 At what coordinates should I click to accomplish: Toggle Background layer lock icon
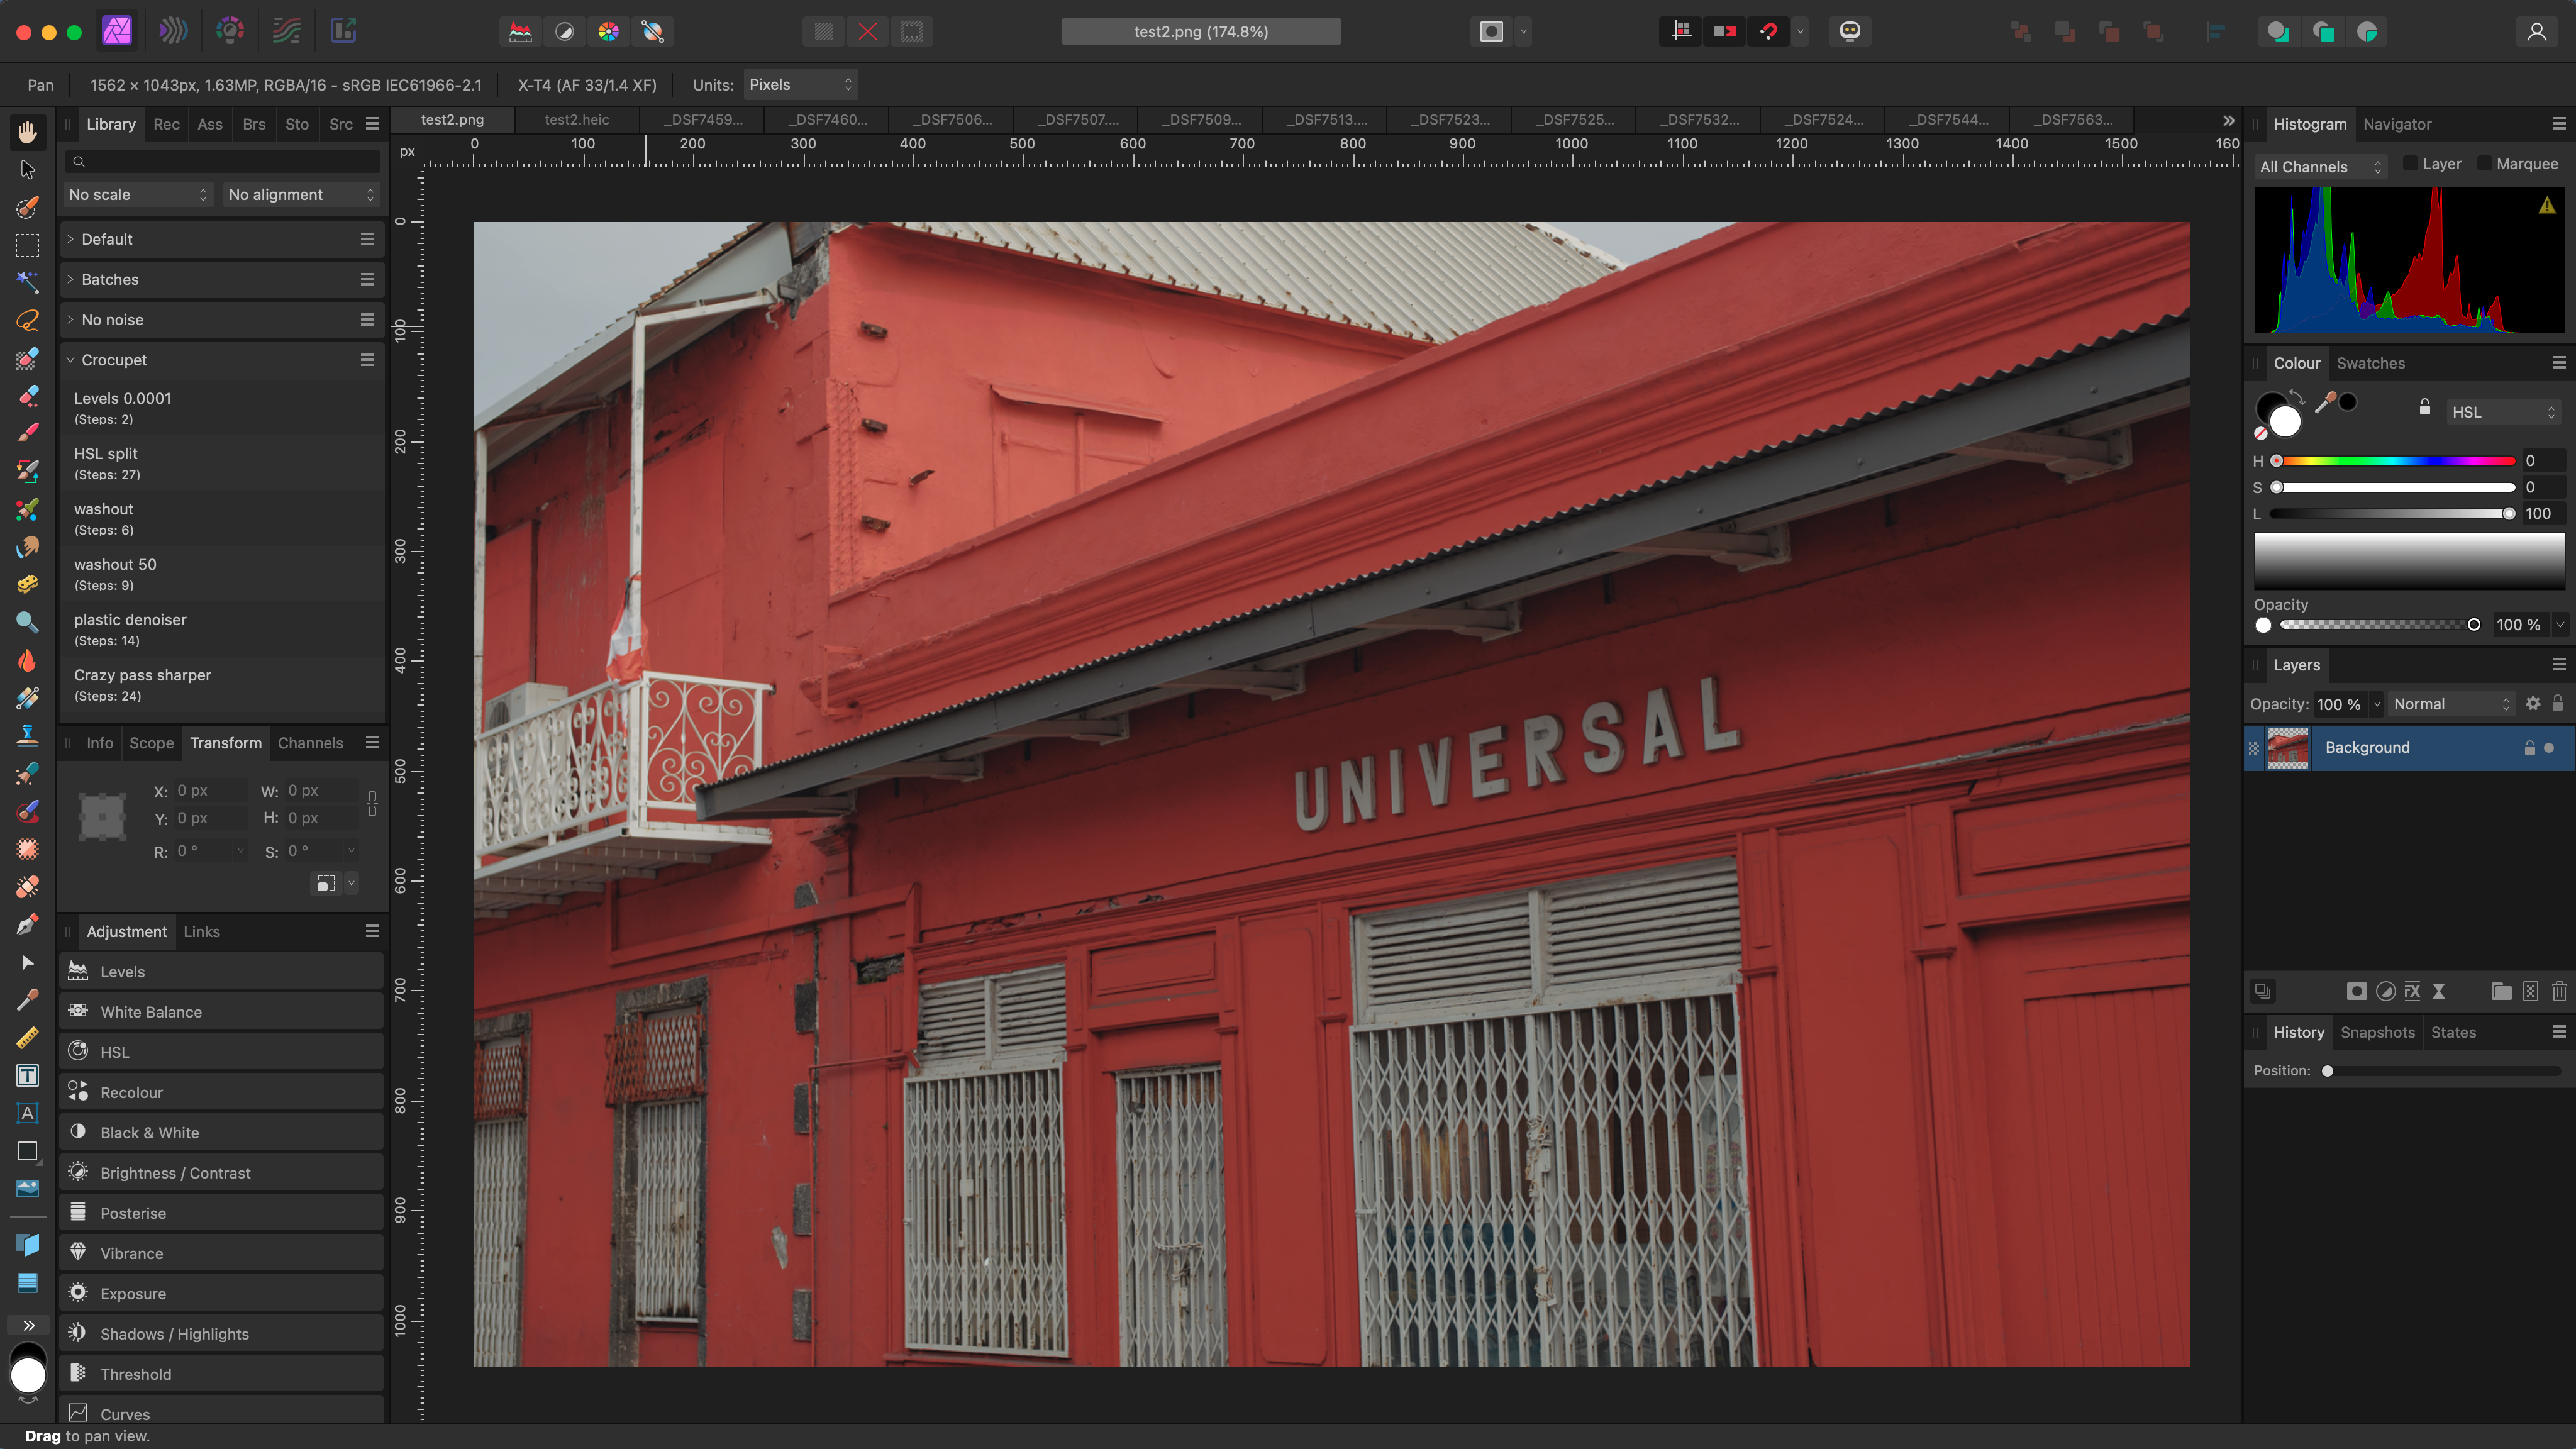coord(2529,748)
